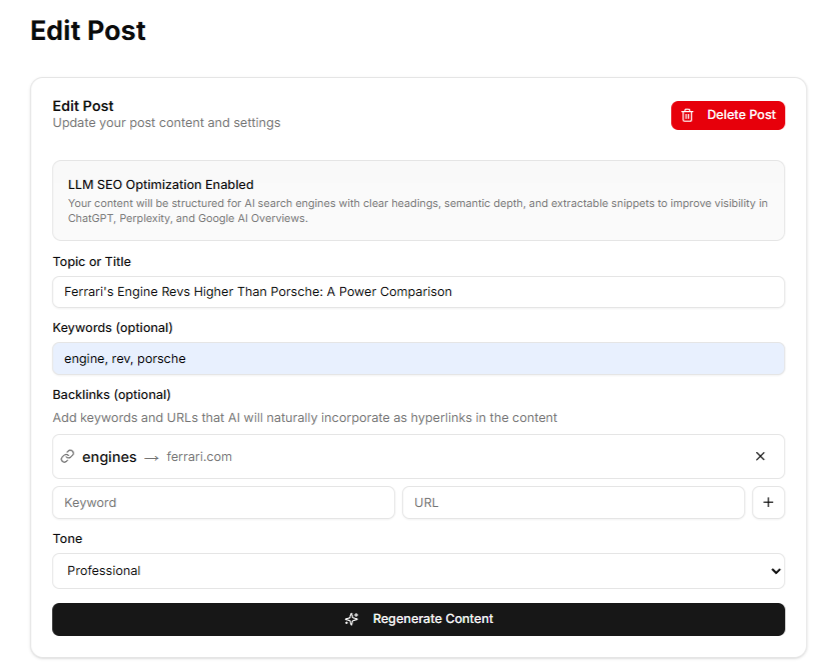Click the arrow between engines and ferrari.com
The image size is (838, 669).
152,458
